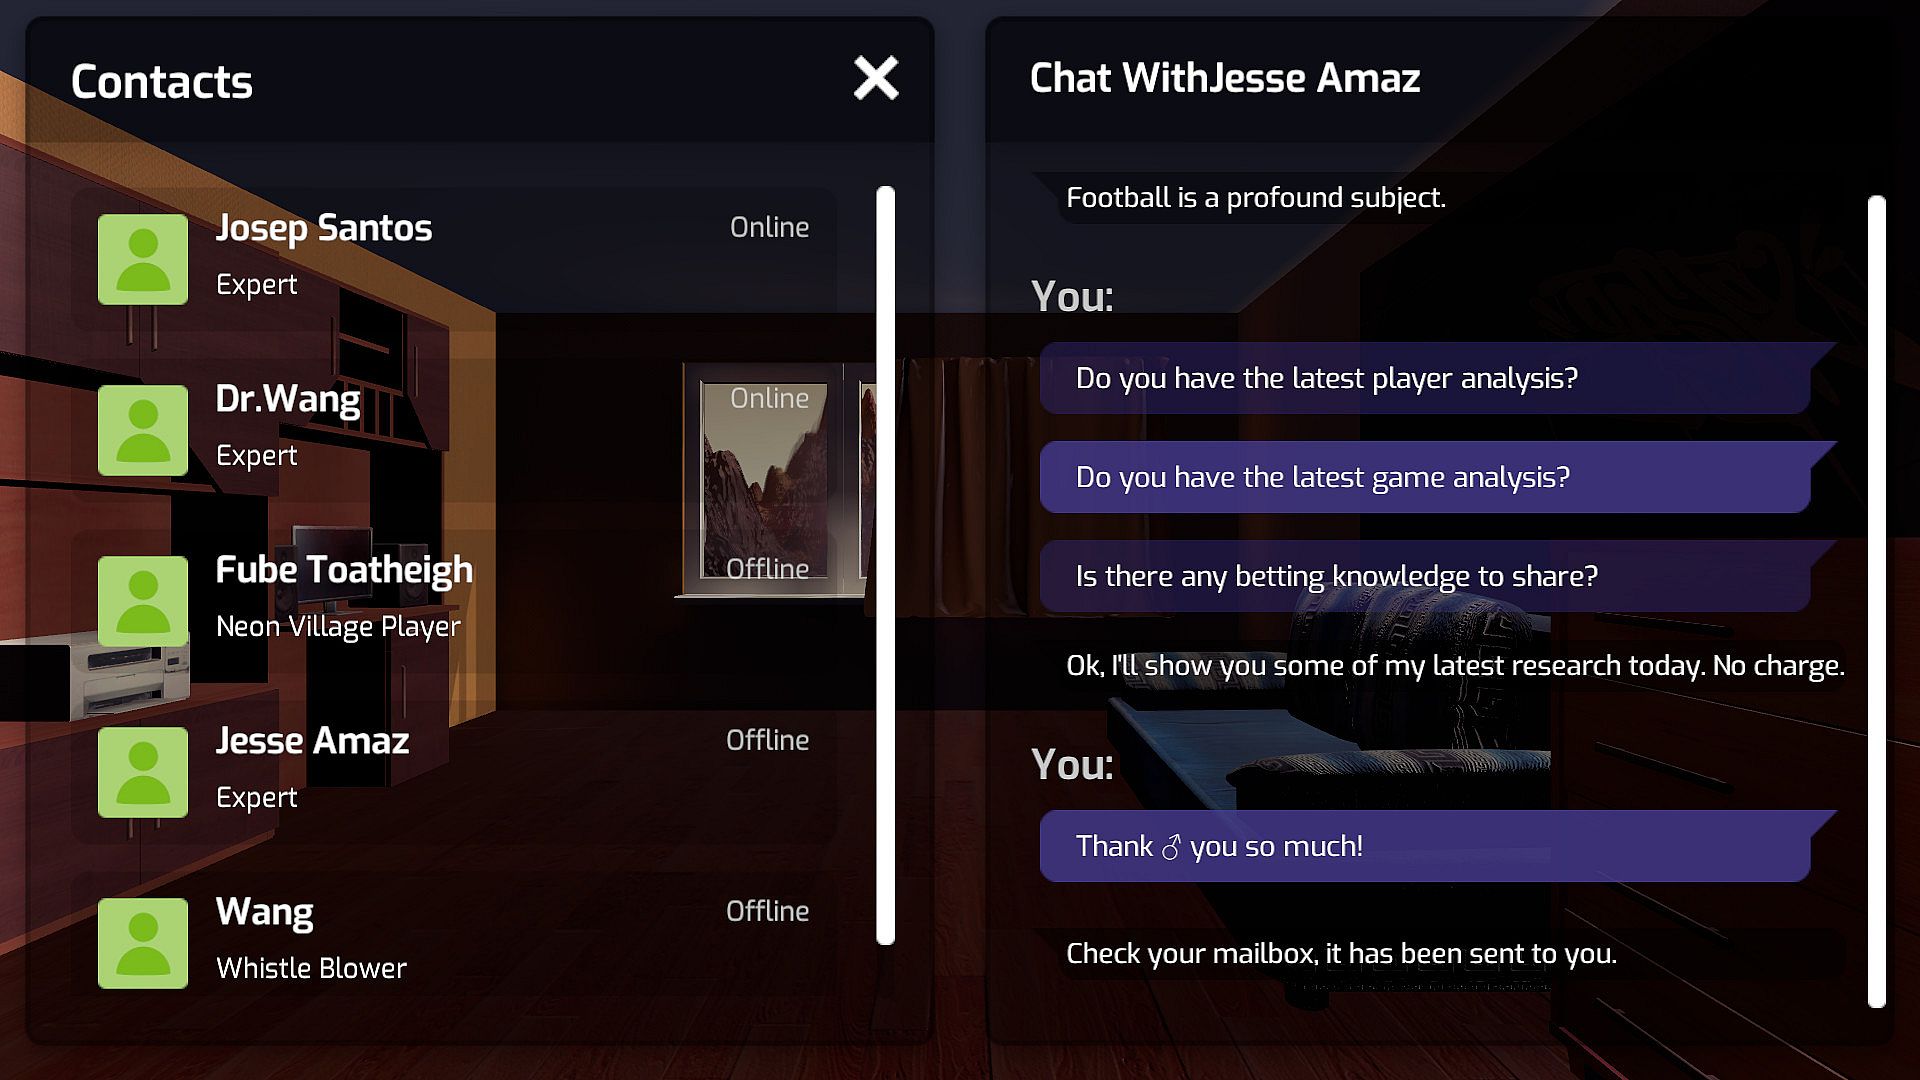This screenshot has width=1920, height=1080.
Task: Select the Dr.Wang contact name
Action: tap(288, 399)
